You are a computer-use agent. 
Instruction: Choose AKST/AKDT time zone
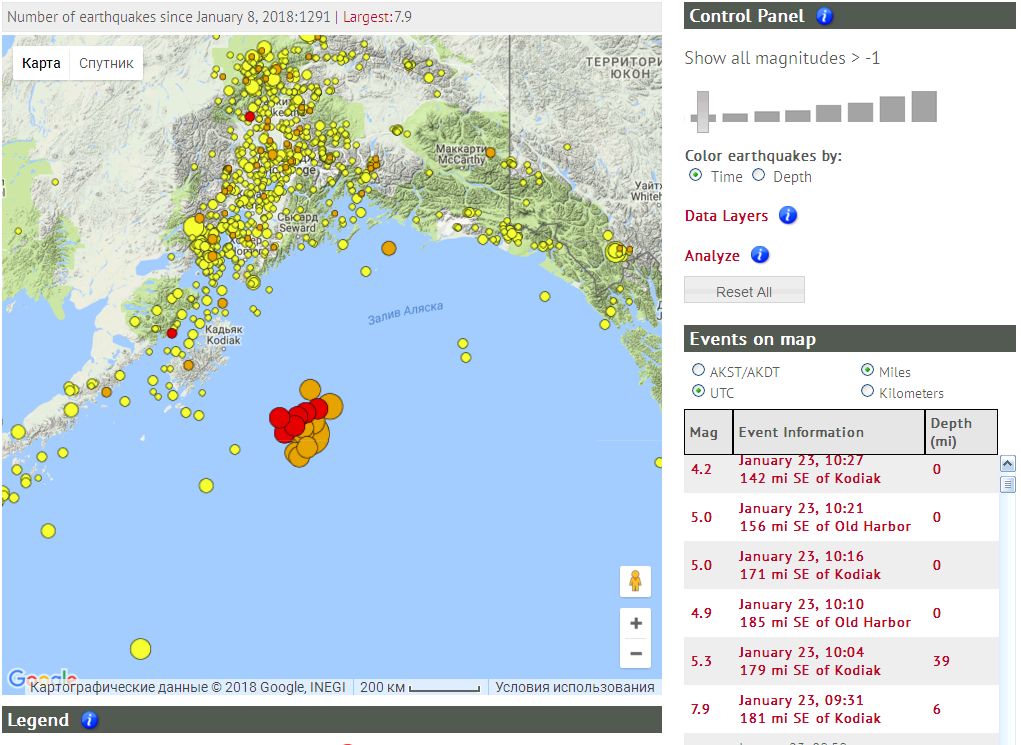(698, 370)
